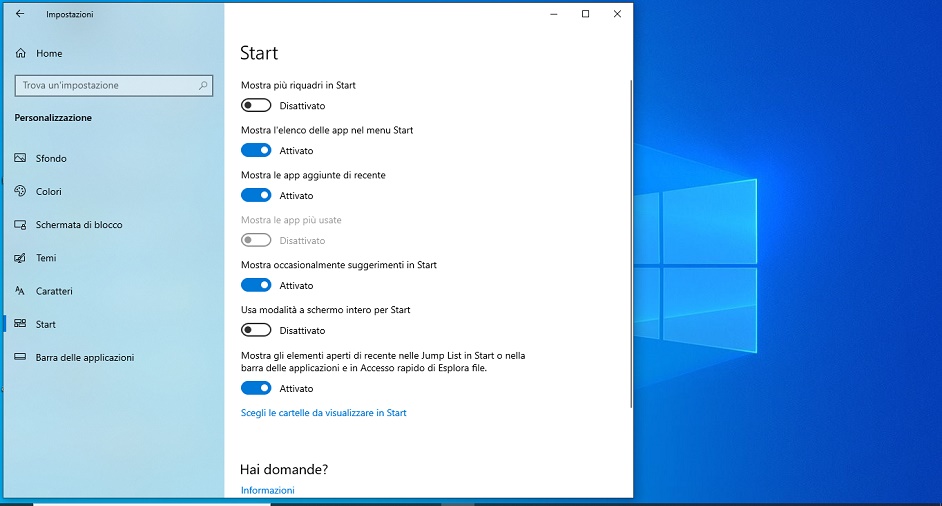Select the Start section label
This screenshot has width=942, height=506.
46,325
